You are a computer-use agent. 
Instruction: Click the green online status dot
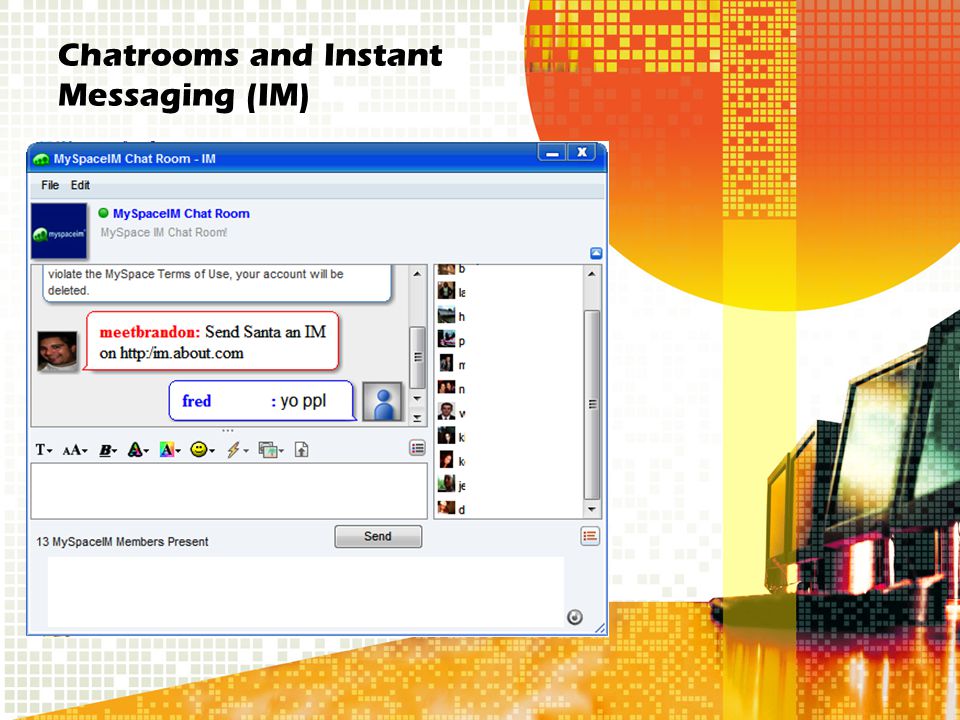103,213
